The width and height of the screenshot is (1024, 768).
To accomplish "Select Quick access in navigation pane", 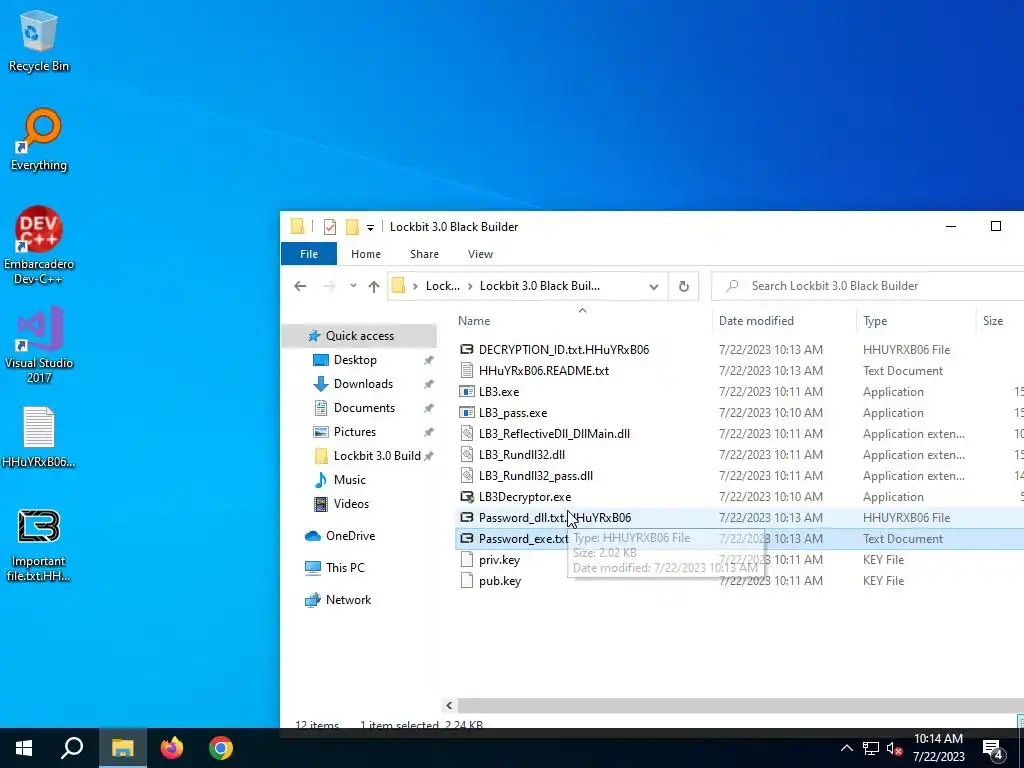I will pyautogui.click(x=360, y=336).
